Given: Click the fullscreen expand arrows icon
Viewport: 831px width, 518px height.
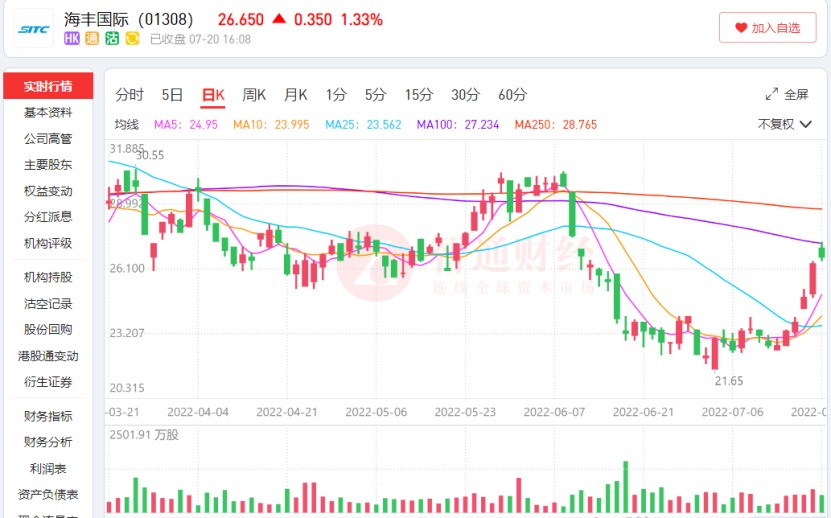Looking at the screenshot, I should [772, 94].
